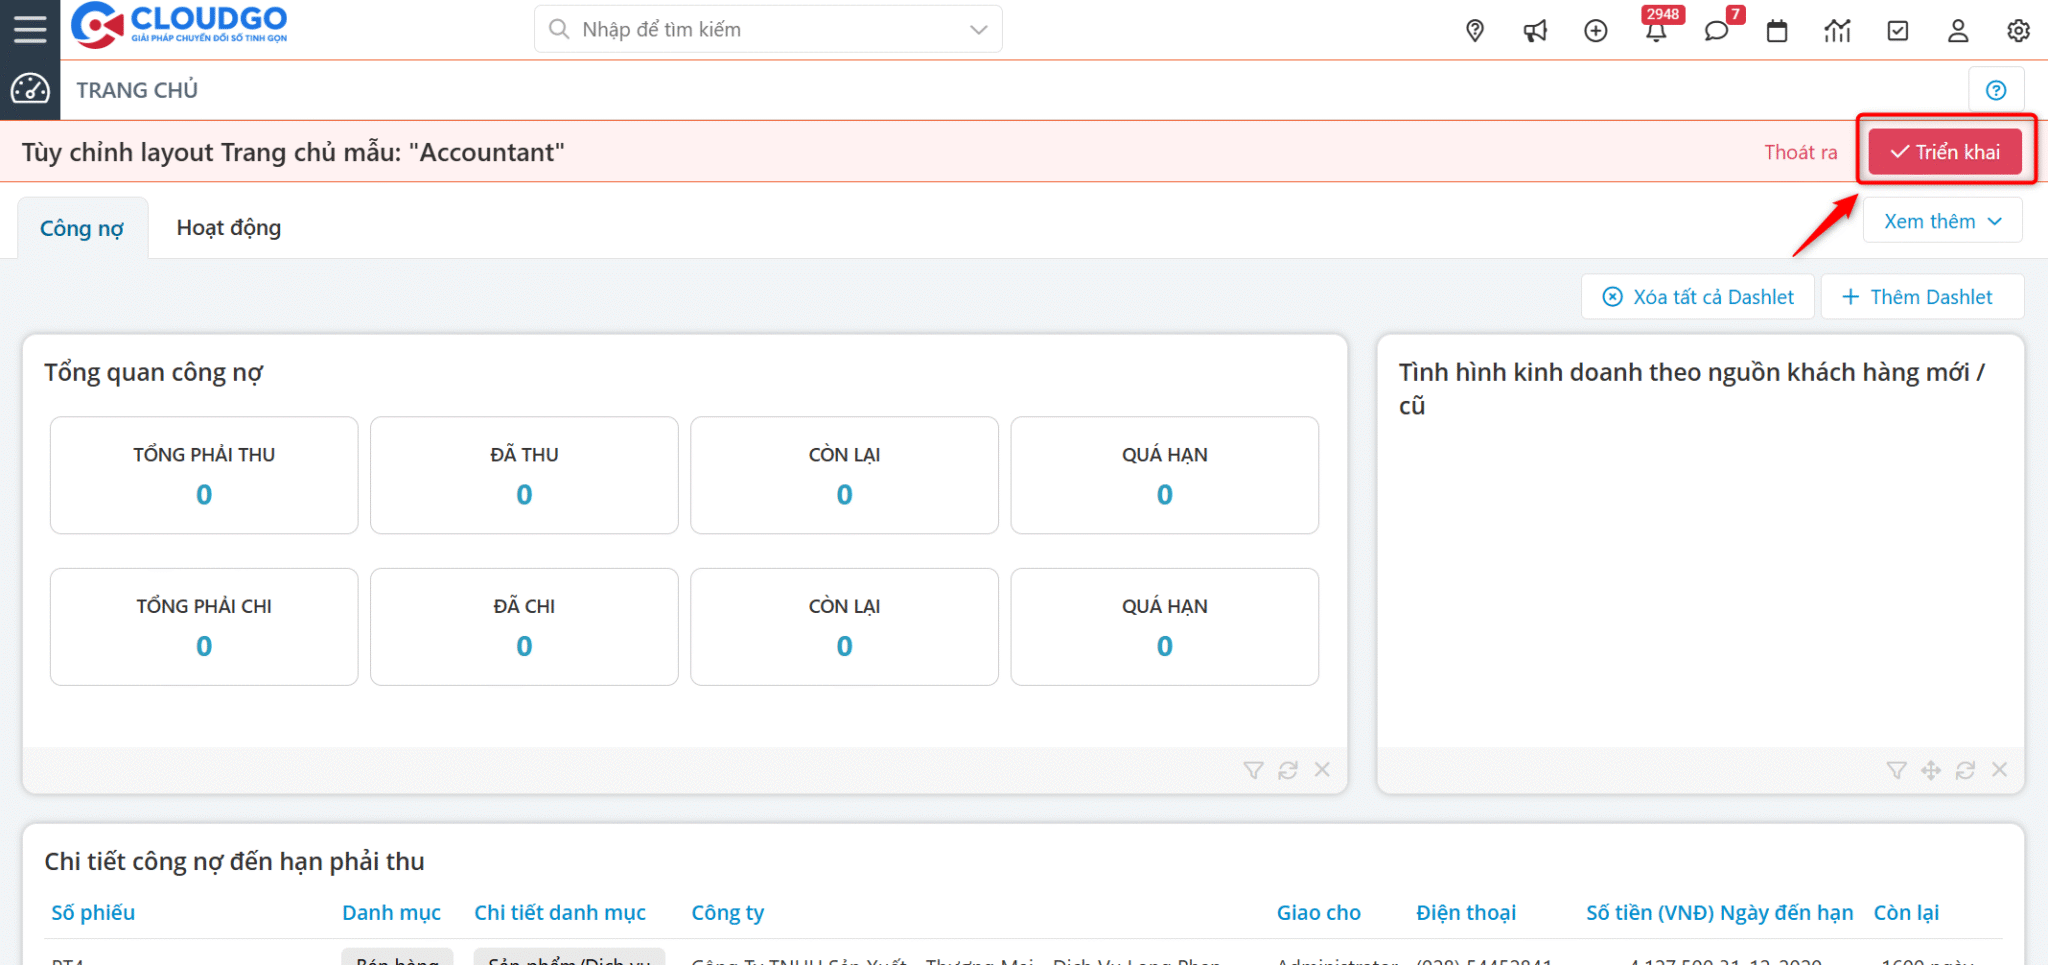Open the megaphone announcements icon

point(1535,31)
